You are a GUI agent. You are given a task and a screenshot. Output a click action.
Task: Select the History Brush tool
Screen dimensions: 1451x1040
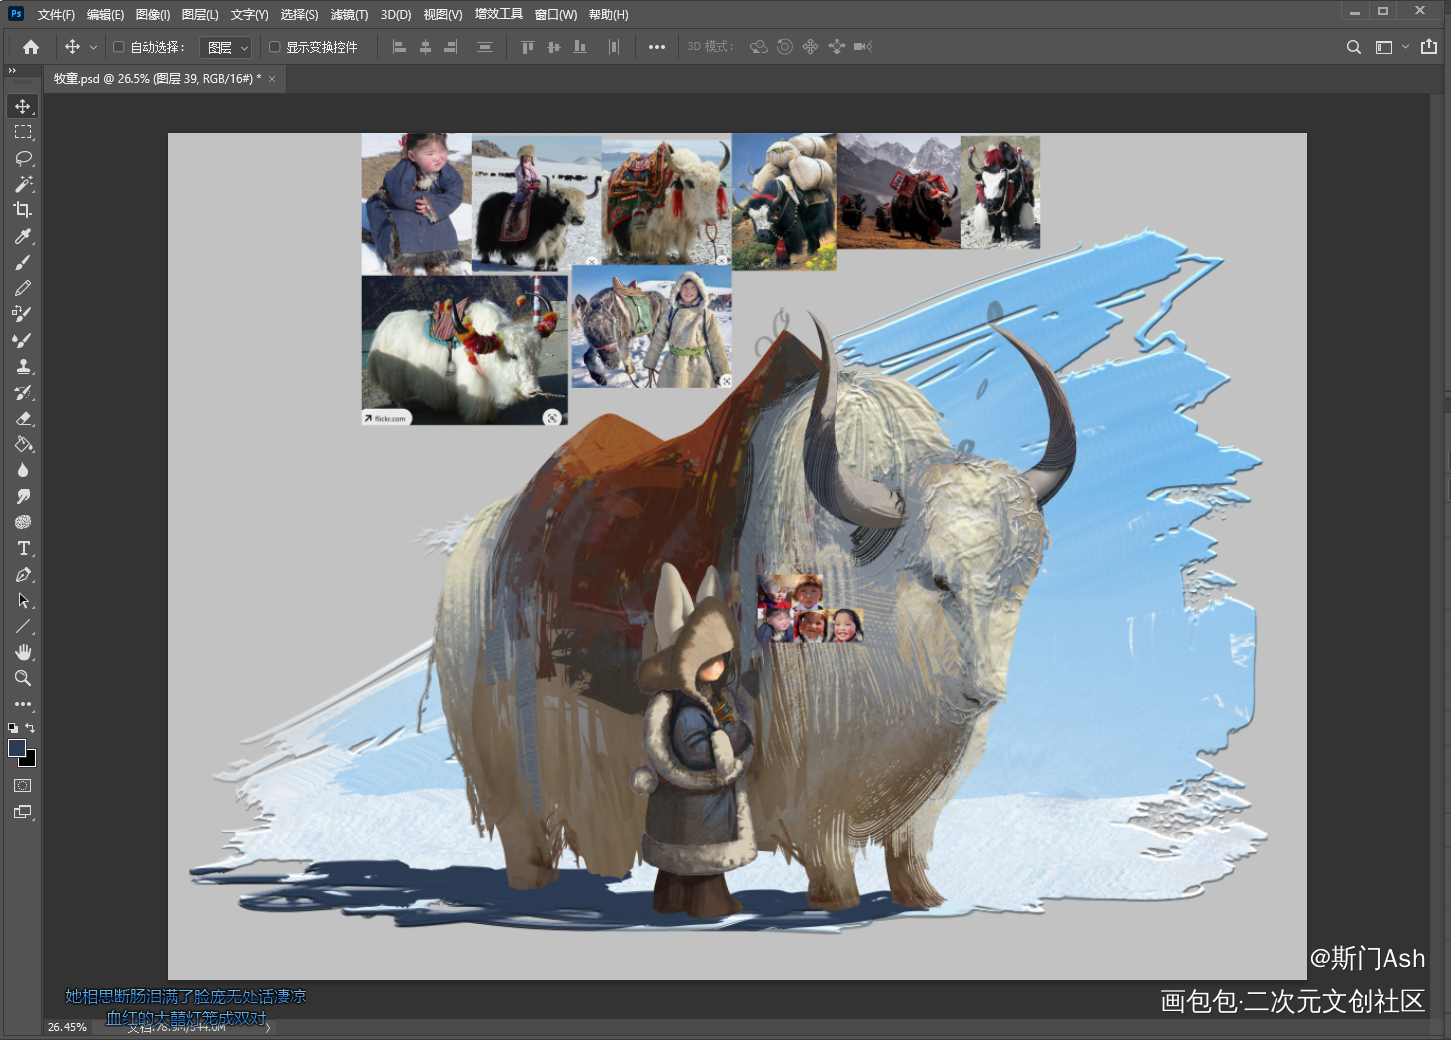pyautogui.click(x=23, y=392)
